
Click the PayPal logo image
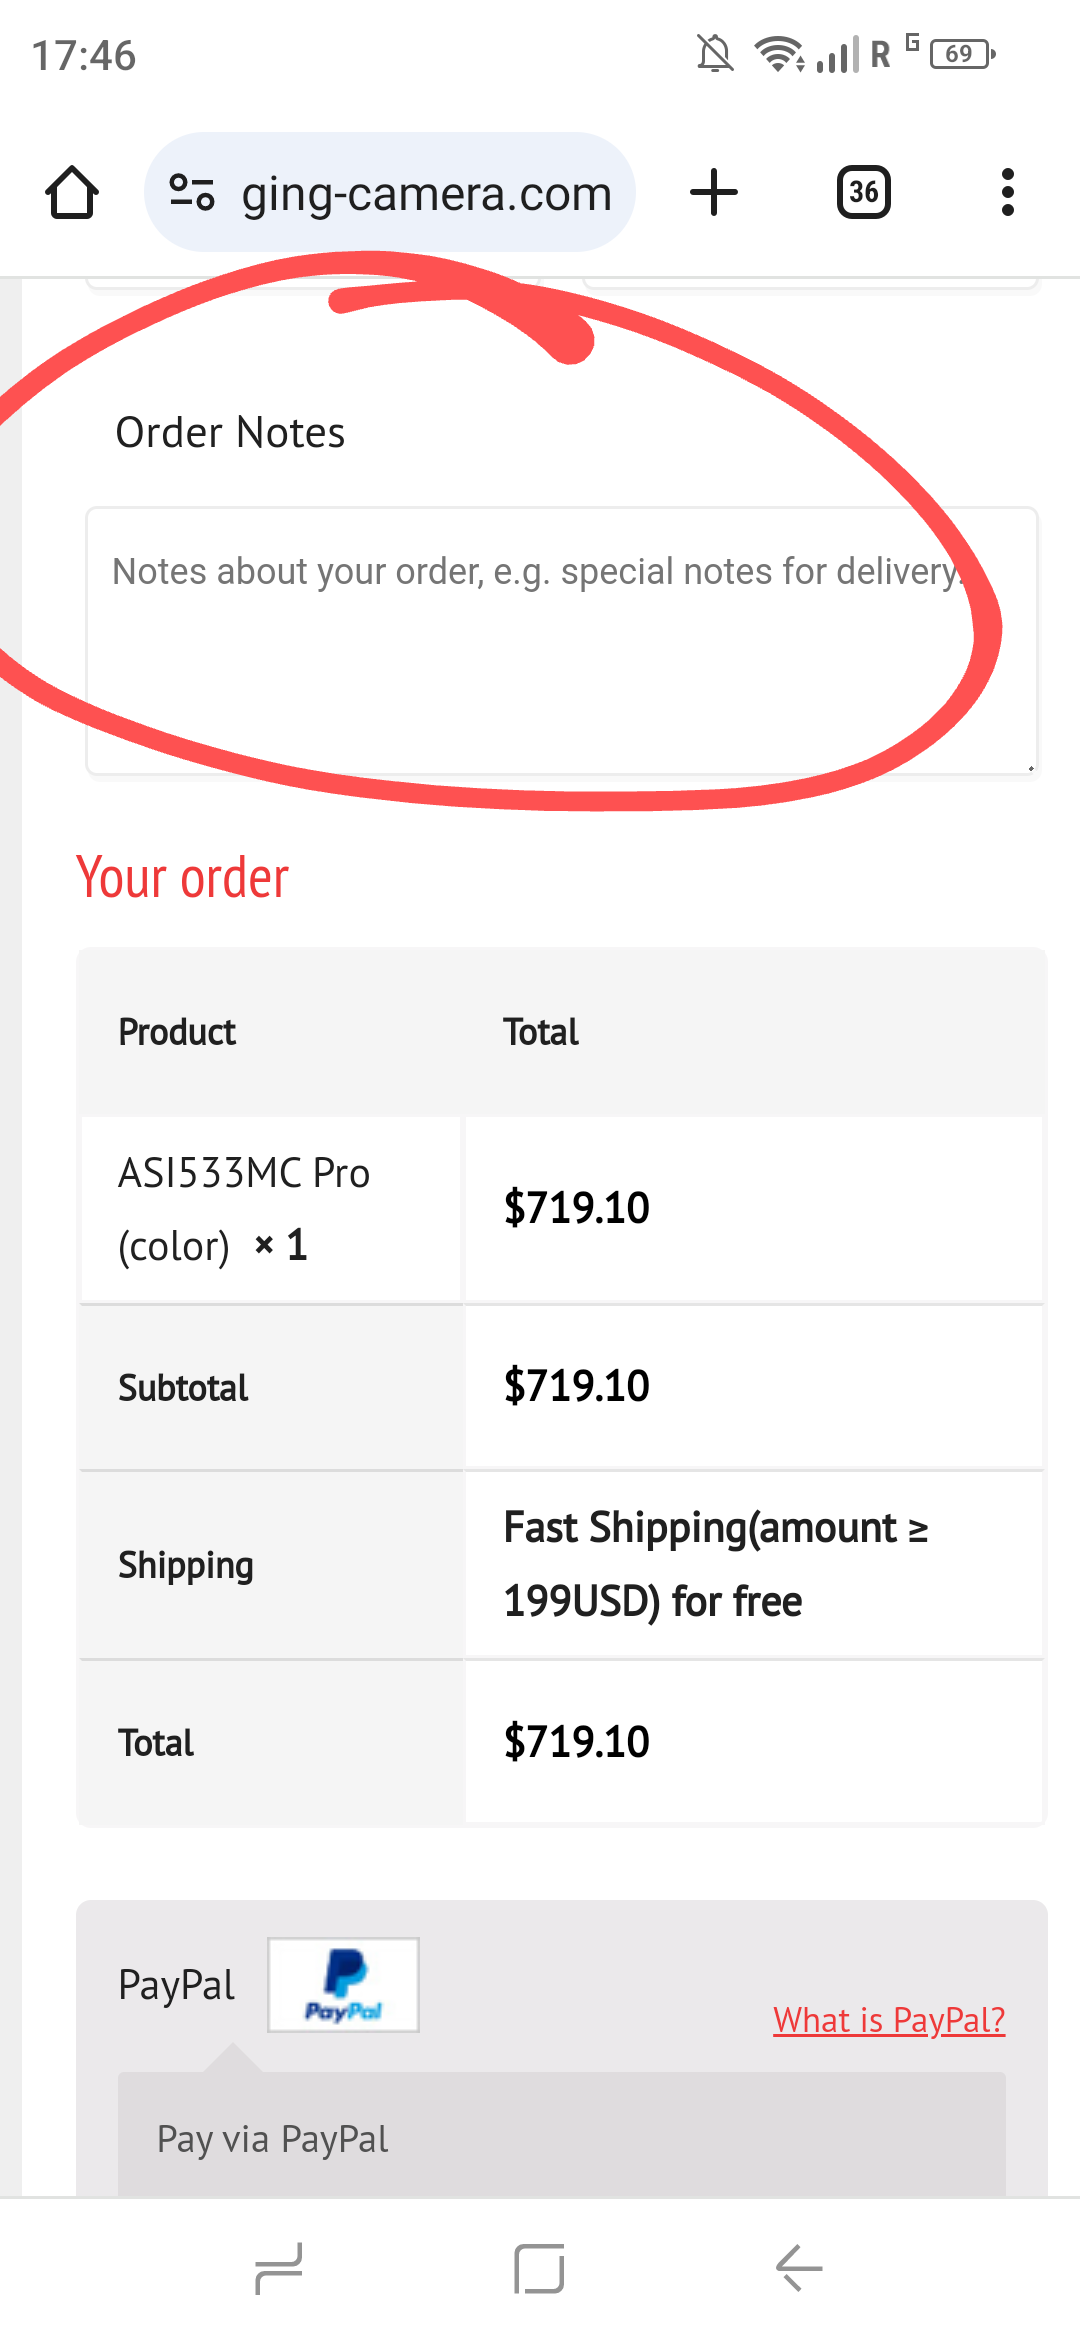click(343, 1985)
